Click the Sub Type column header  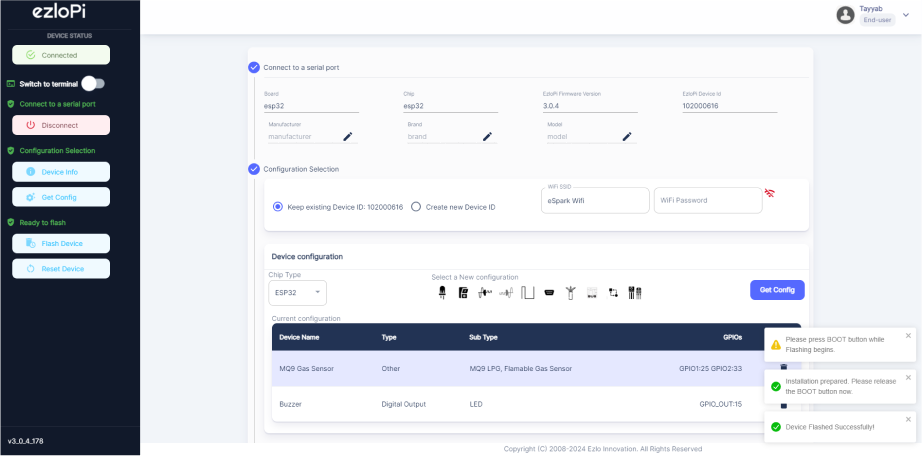pyautogui.click(x=483, y=337)
